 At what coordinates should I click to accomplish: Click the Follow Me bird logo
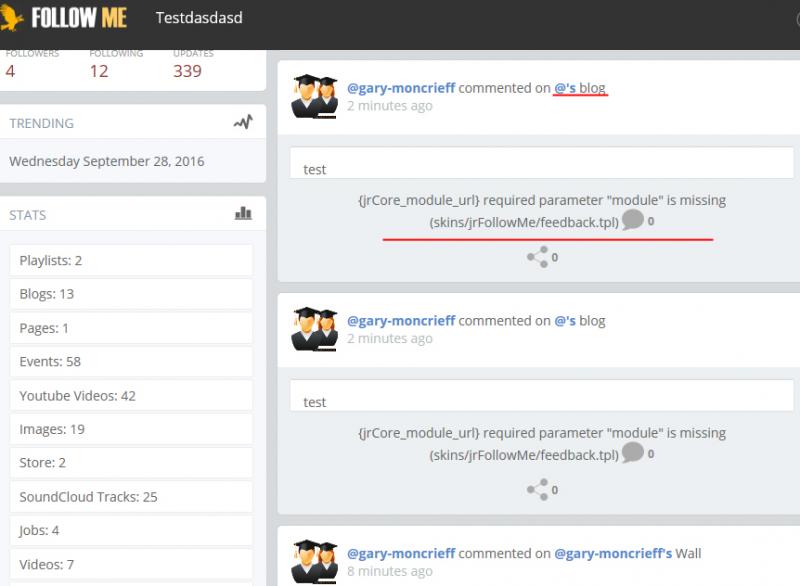[10, 17]
